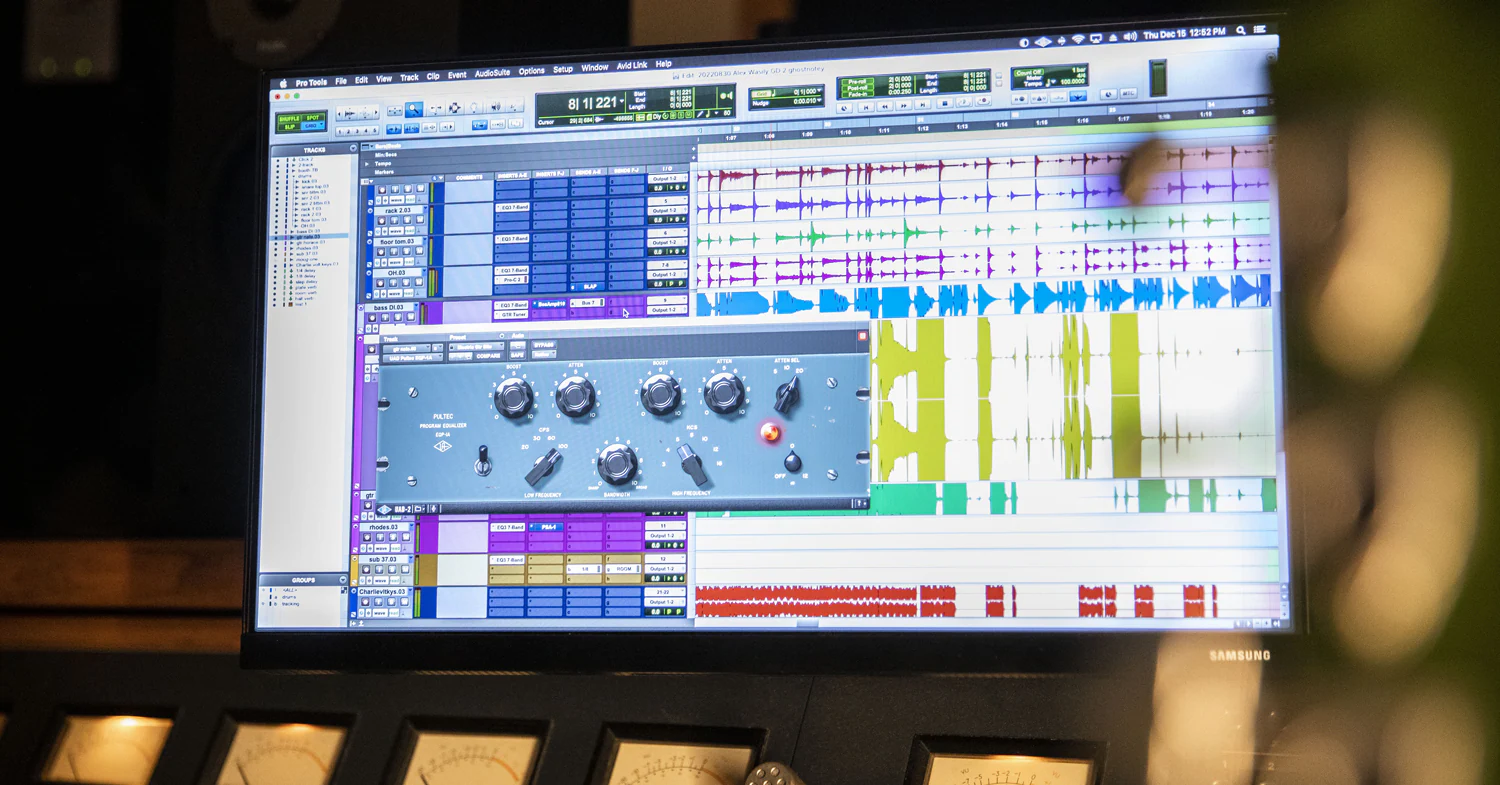Open the Avid Link menu
Screen dimensions: 1500x785
(x=632, y=65)
